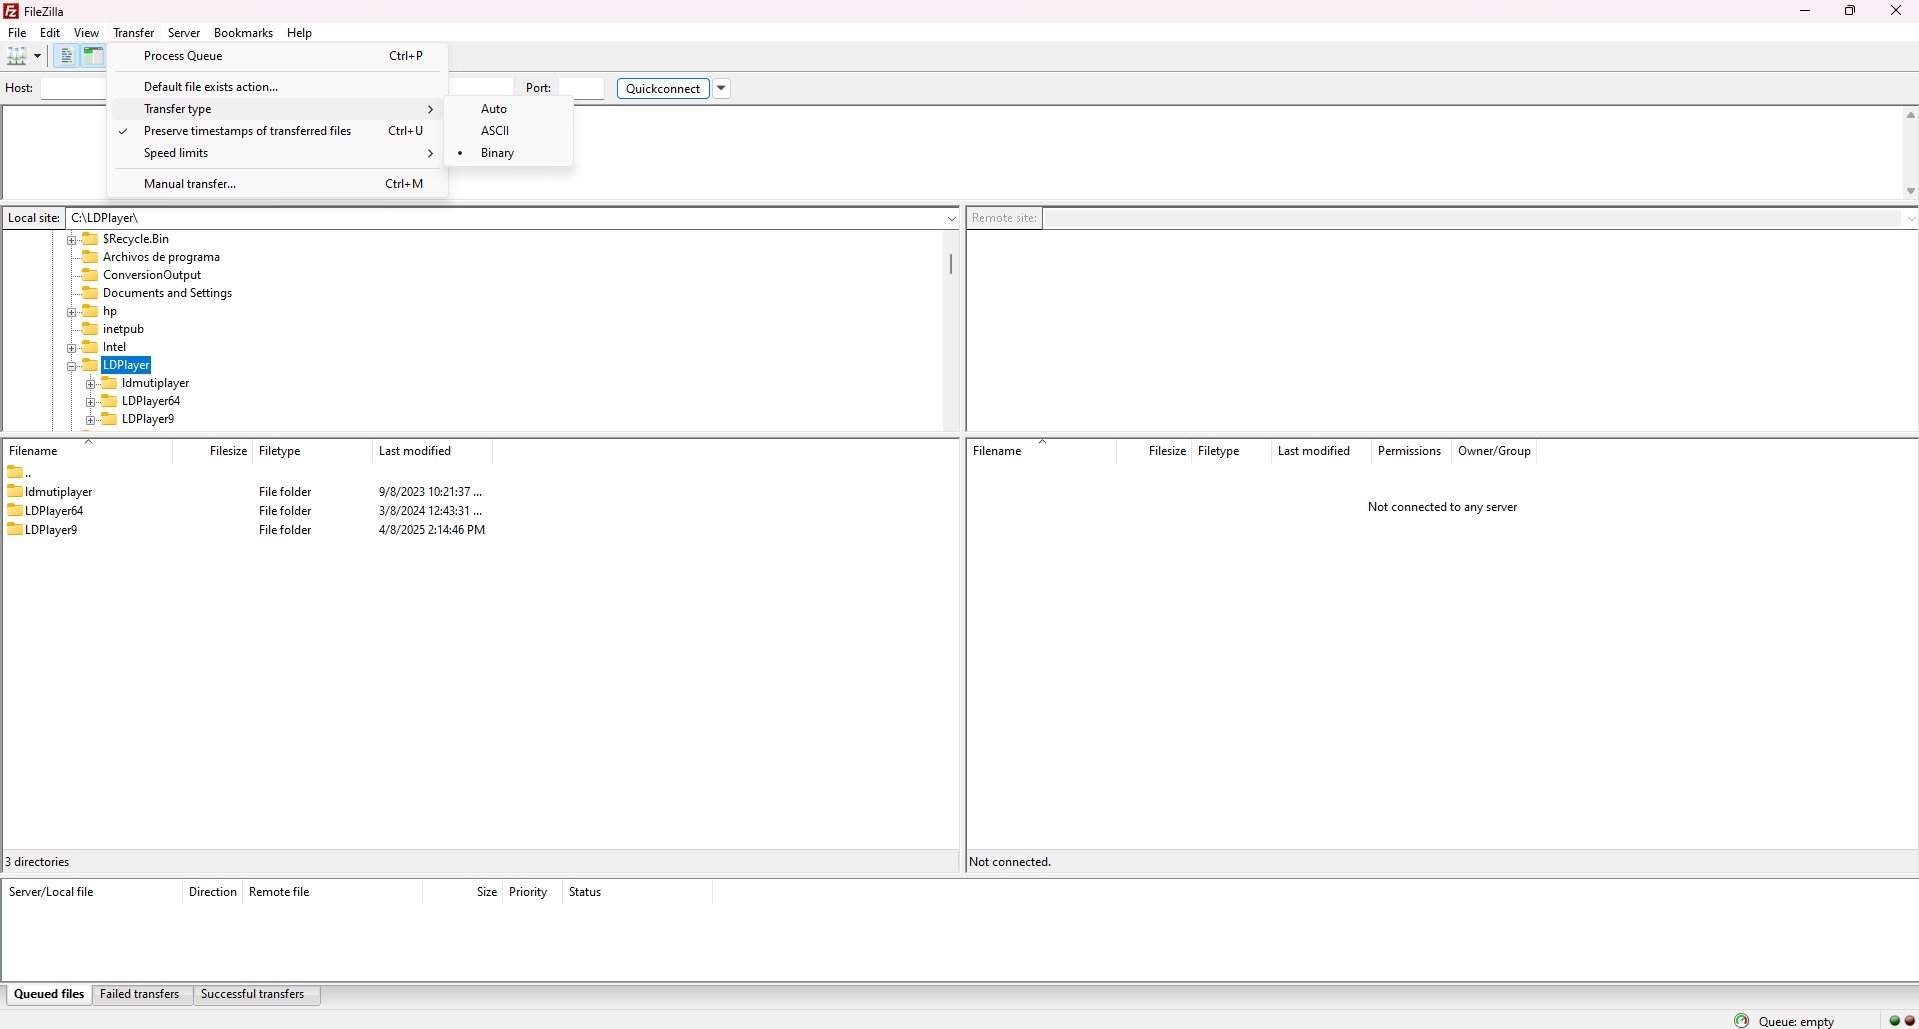Open the Server menu
The width and height of the screenshot is (1919, 1029).
point(184,33)
